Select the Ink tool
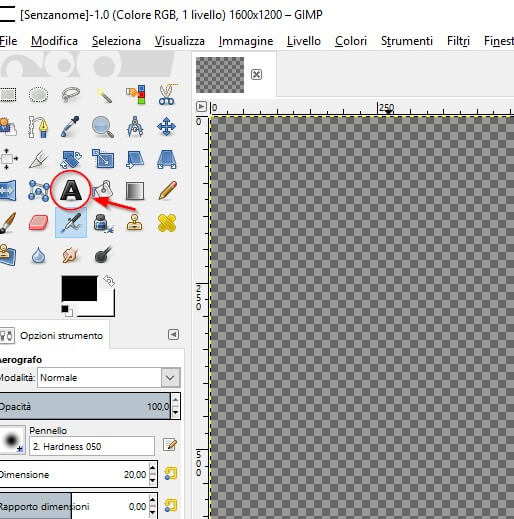Screen dimensions: 514x519 point(104,223)
